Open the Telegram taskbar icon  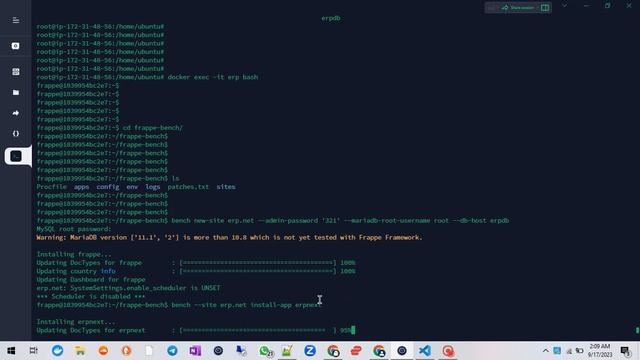click(172, 351)
